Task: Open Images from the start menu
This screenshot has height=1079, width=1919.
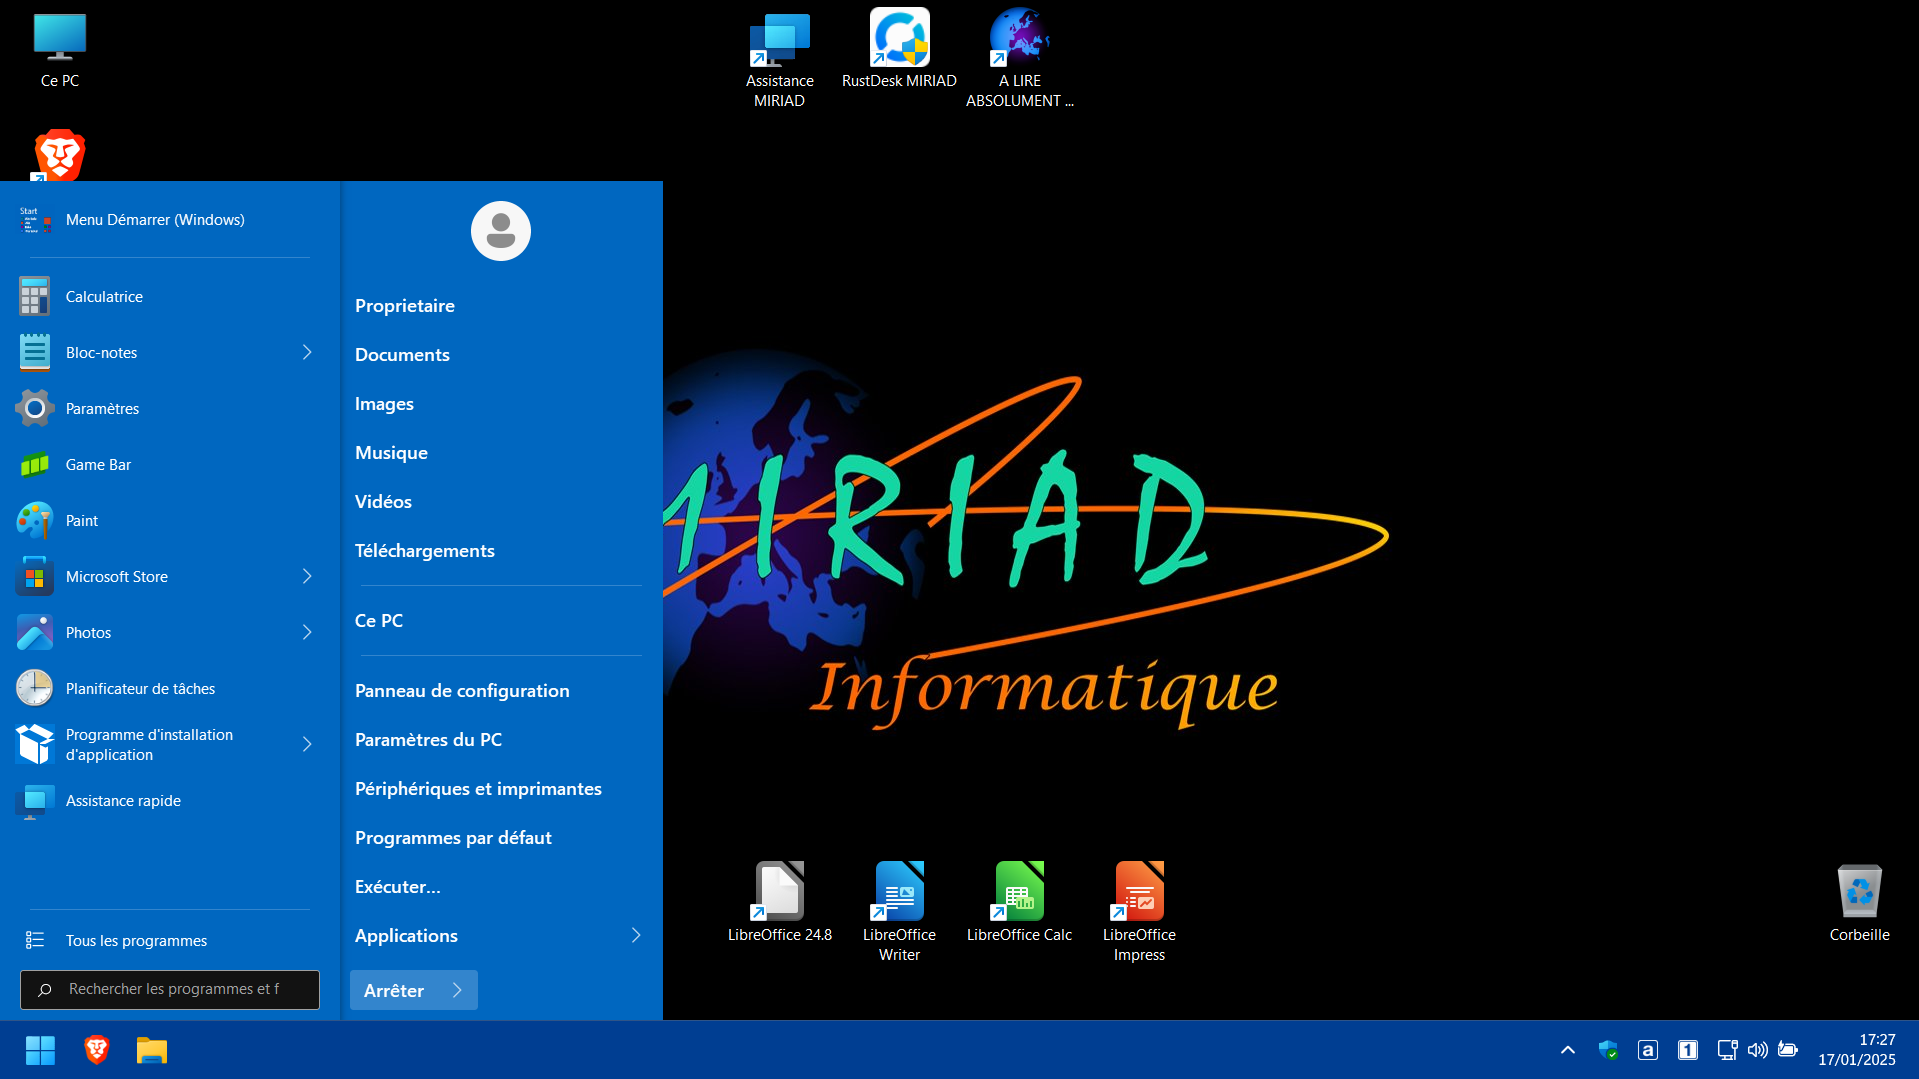Action: pyautogui.click(x=384, y=404)
